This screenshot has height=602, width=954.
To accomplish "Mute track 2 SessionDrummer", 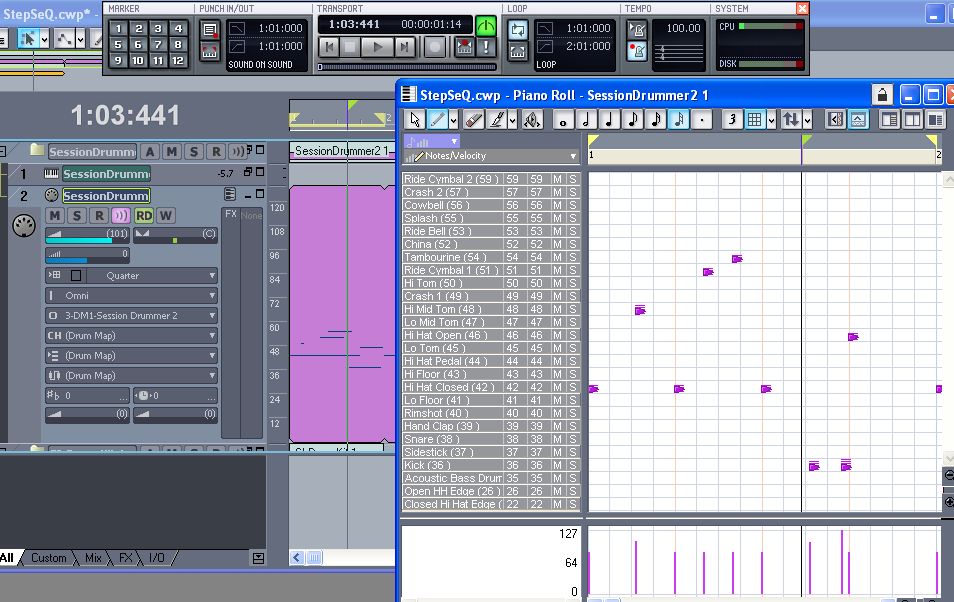I will point(54,216).
